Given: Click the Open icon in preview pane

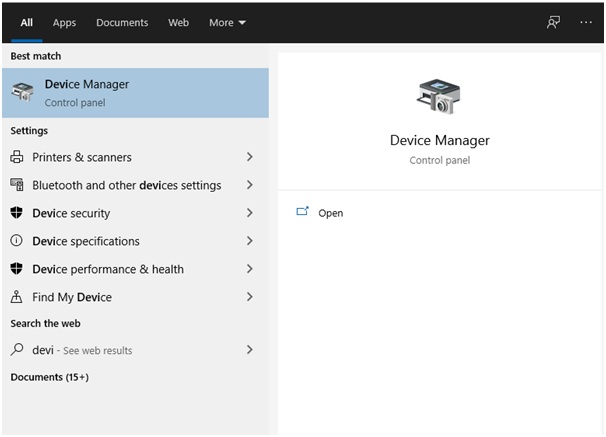Looking at the screenshot, I should click(302, 211).
